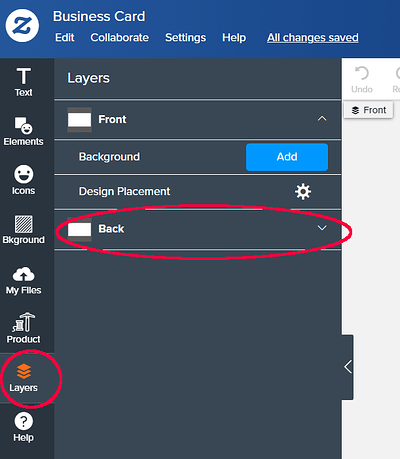Open the Edit menu

click(x=65, y=38)
